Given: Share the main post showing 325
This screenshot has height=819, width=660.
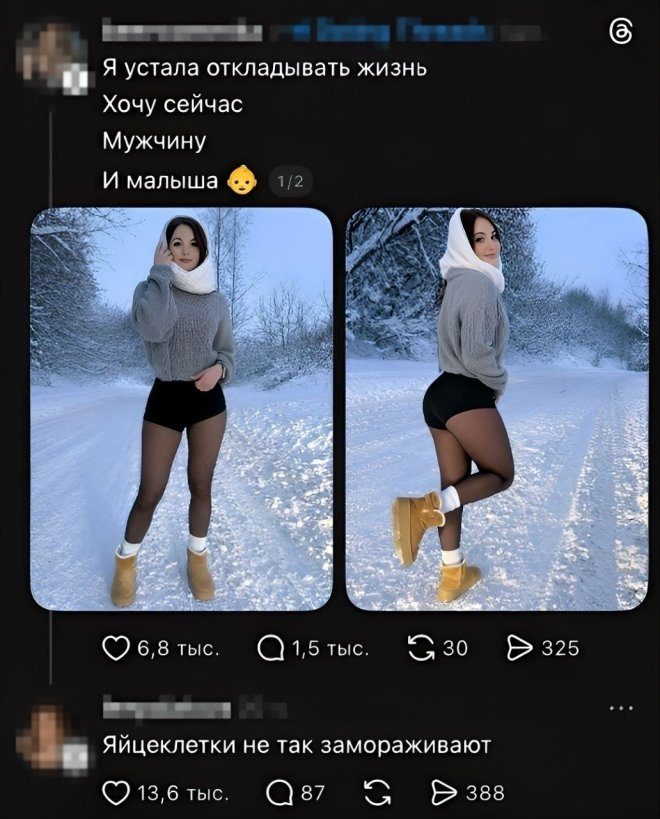Looking at the screenshot, I should click(x=521, y=648).
